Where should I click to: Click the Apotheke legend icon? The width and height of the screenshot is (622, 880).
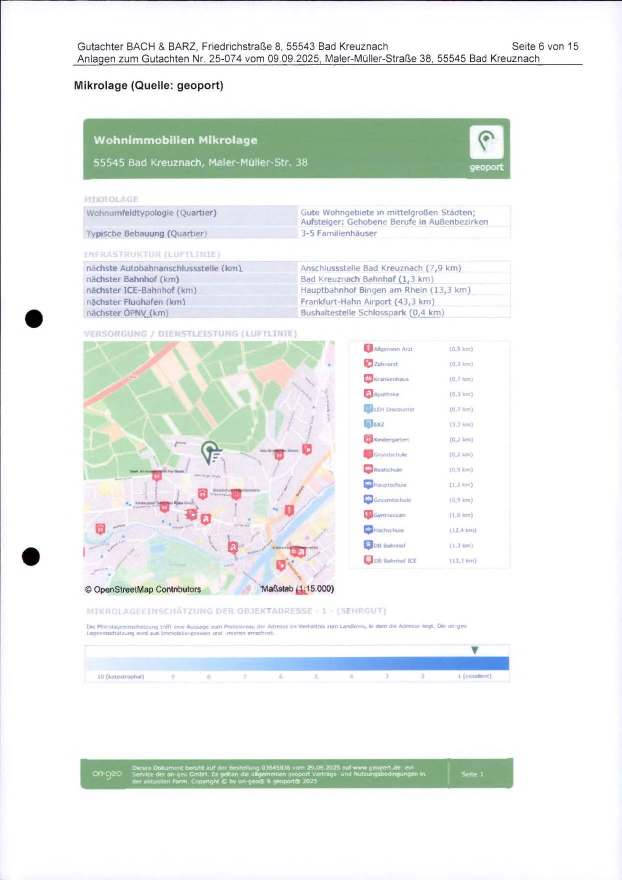[x=368, y=394]
